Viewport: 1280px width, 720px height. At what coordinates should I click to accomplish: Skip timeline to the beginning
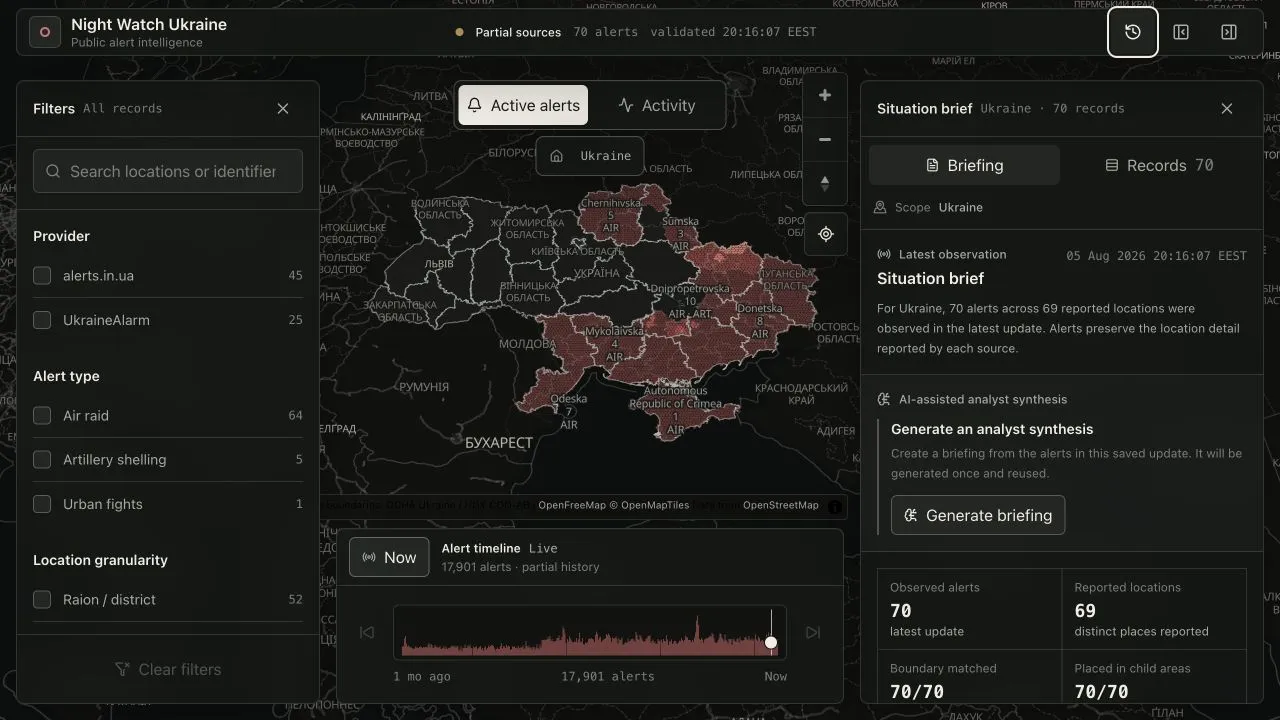point(367,632)
